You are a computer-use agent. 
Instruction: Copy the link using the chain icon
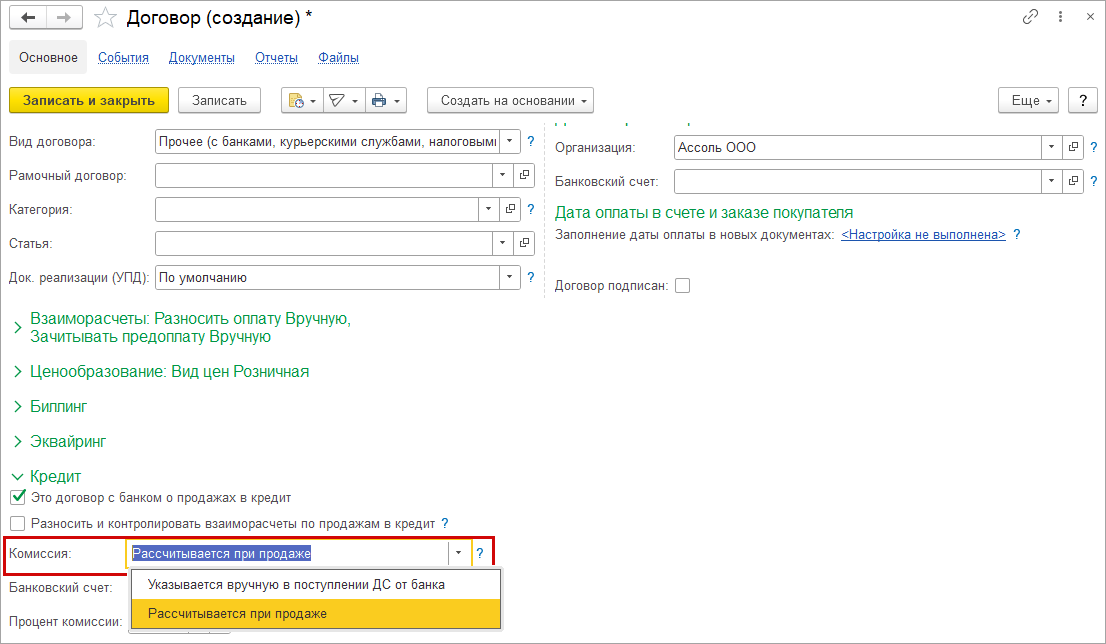(x=1030, y=17)
